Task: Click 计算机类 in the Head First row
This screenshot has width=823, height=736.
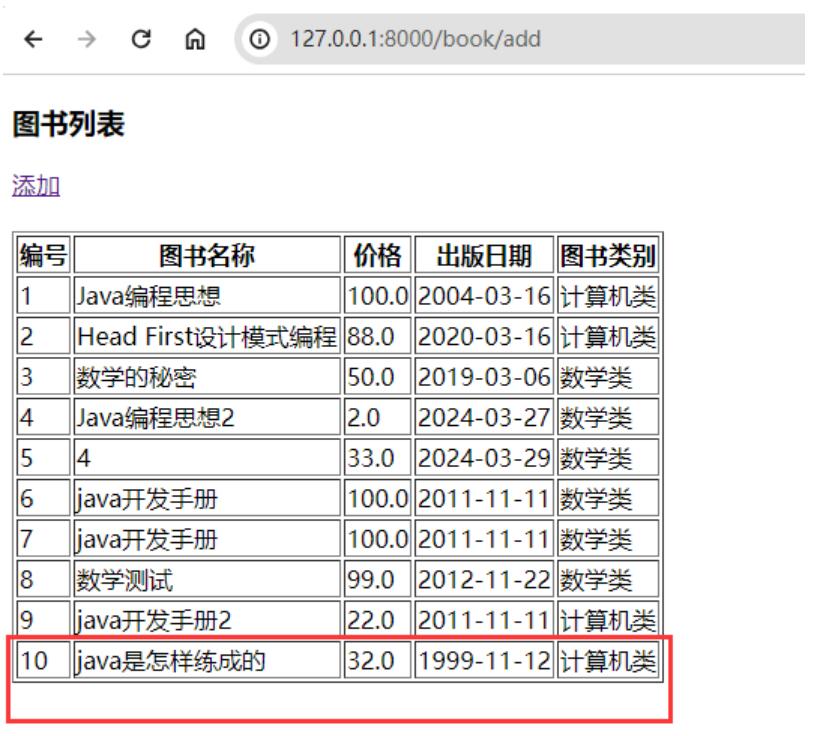Action: [x=608, y=337]
